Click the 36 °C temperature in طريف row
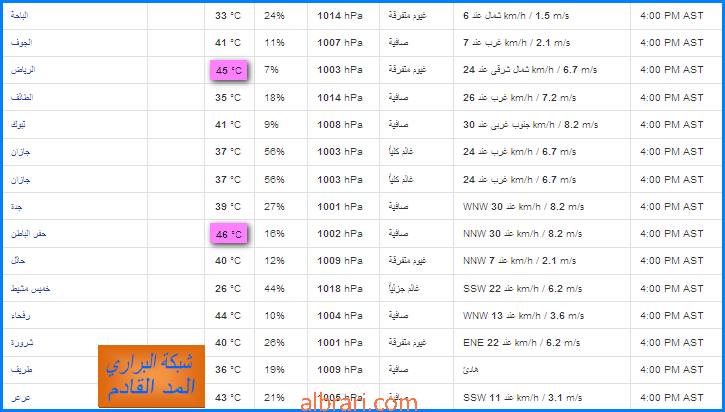This screenshot has width=725, height=412. click(x=228, y=370)
